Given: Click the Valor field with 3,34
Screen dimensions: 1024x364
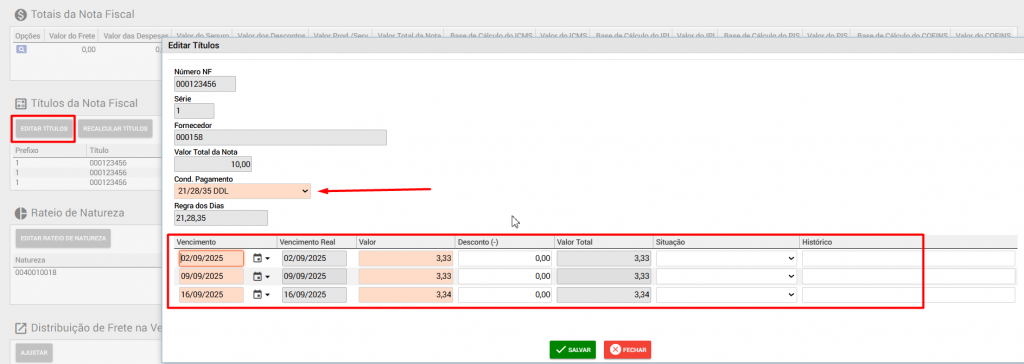Looking at the screenshot, I should [x=406, y=295].
